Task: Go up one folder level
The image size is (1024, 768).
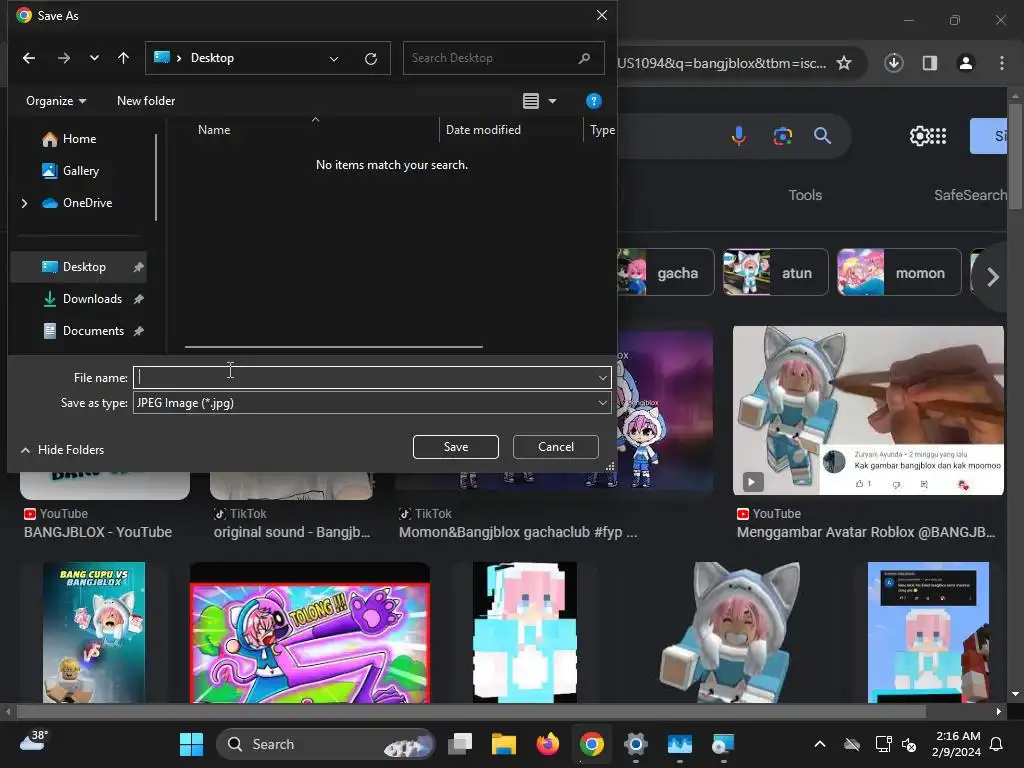Action: (123, 58)
